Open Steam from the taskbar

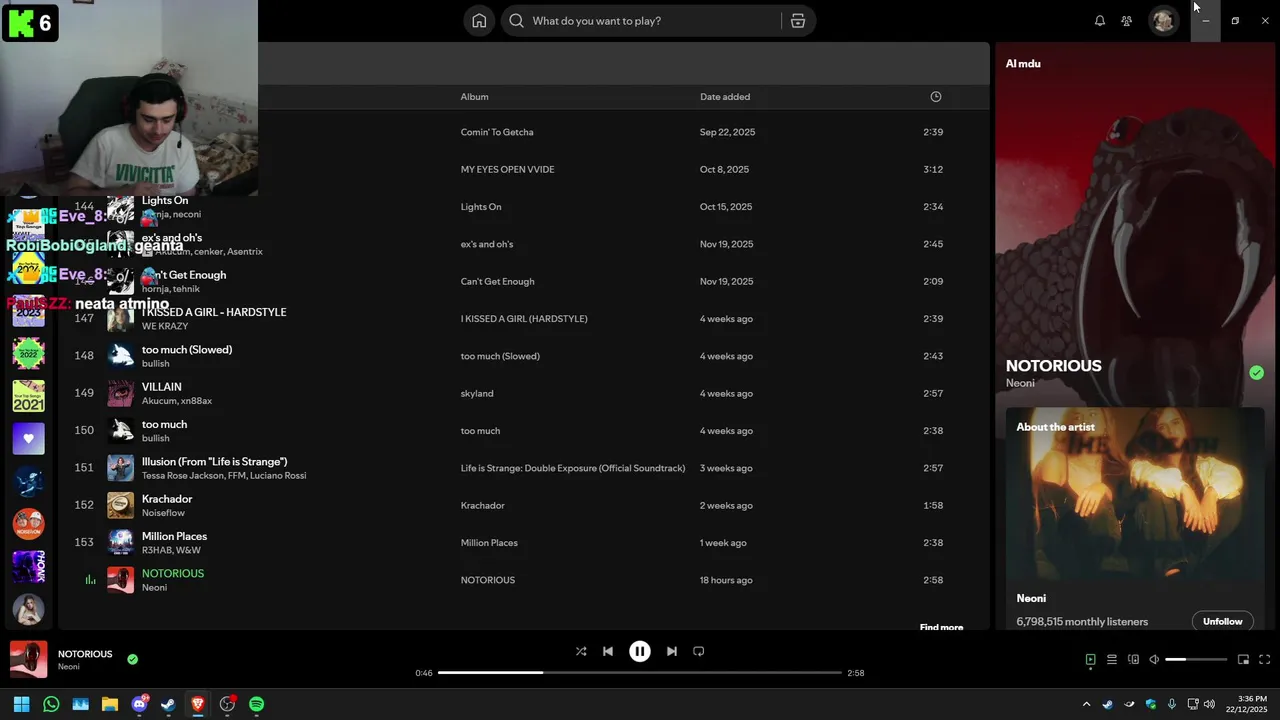tap(168, 704)
